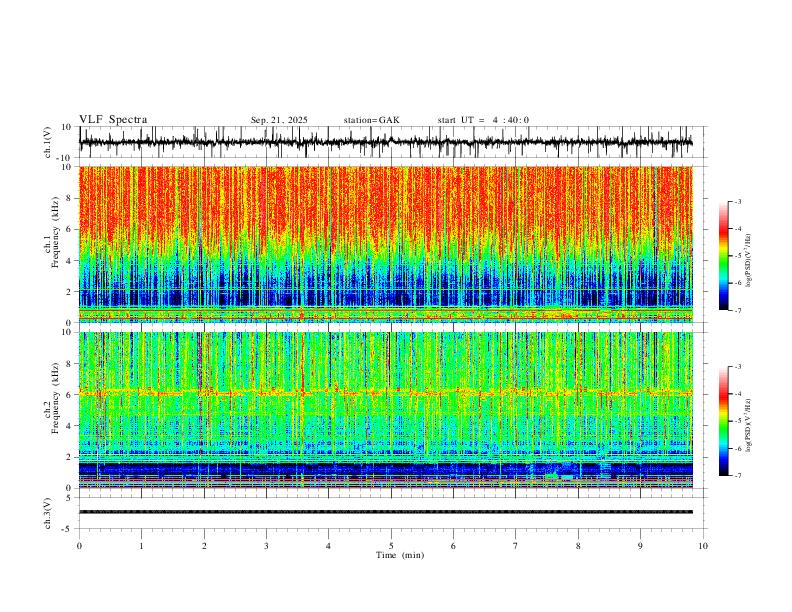Click the ch.1 colorbar 'log(PSD)' label
Image resolution: width=792 pixels, height=612 pixels.
pos(749,261)
